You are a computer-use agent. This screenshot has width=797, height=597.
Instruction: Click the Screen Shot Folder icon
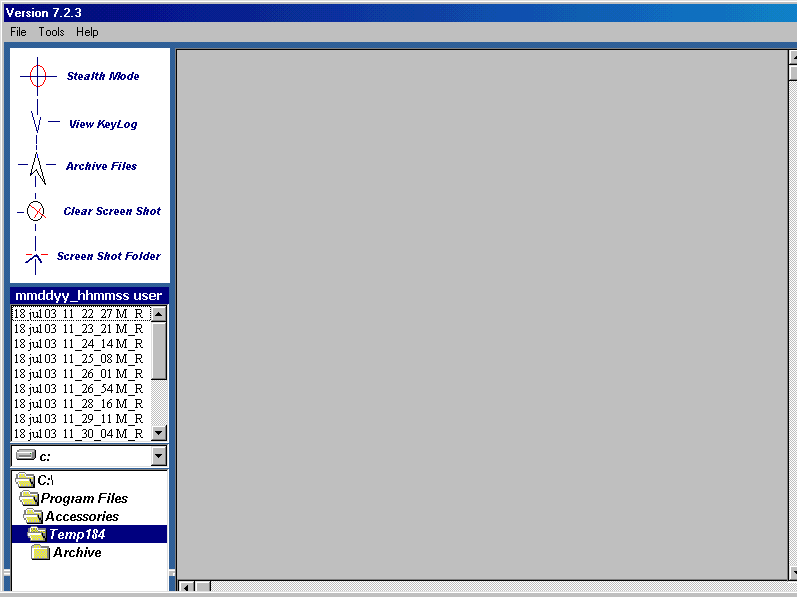point(36,257)
